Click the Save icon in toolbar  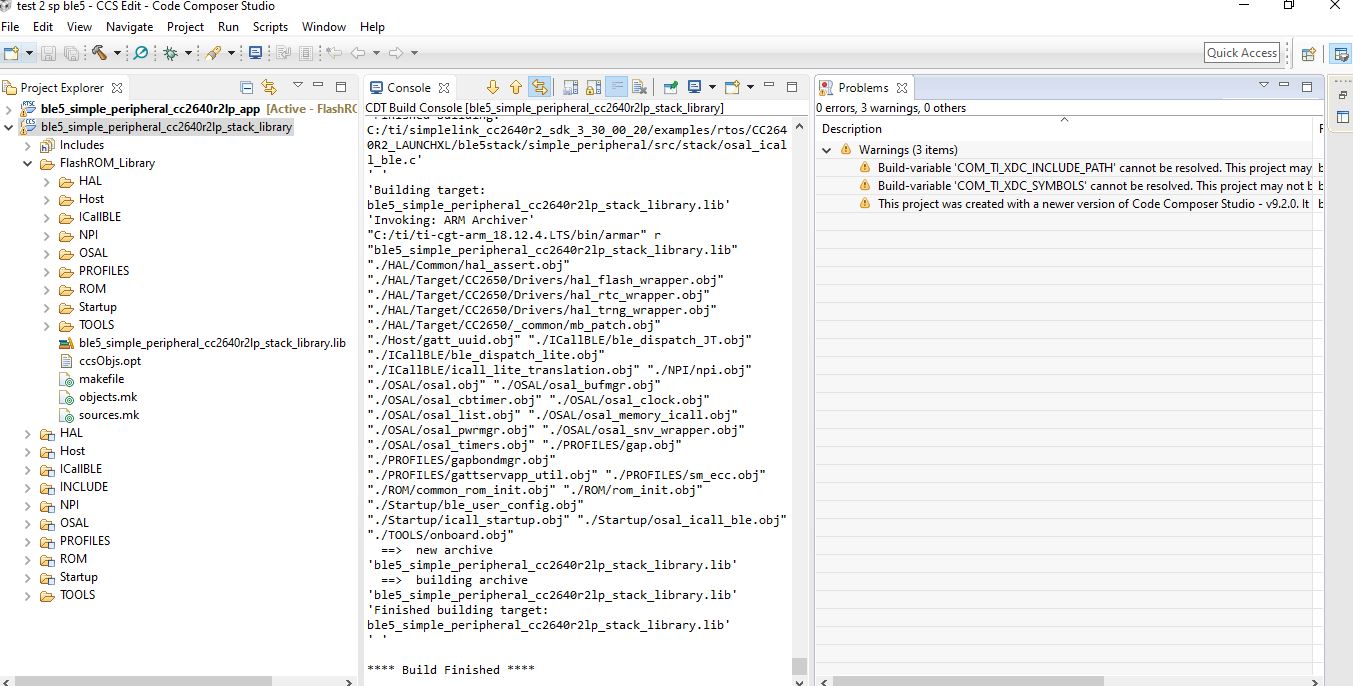coord(48,53)
